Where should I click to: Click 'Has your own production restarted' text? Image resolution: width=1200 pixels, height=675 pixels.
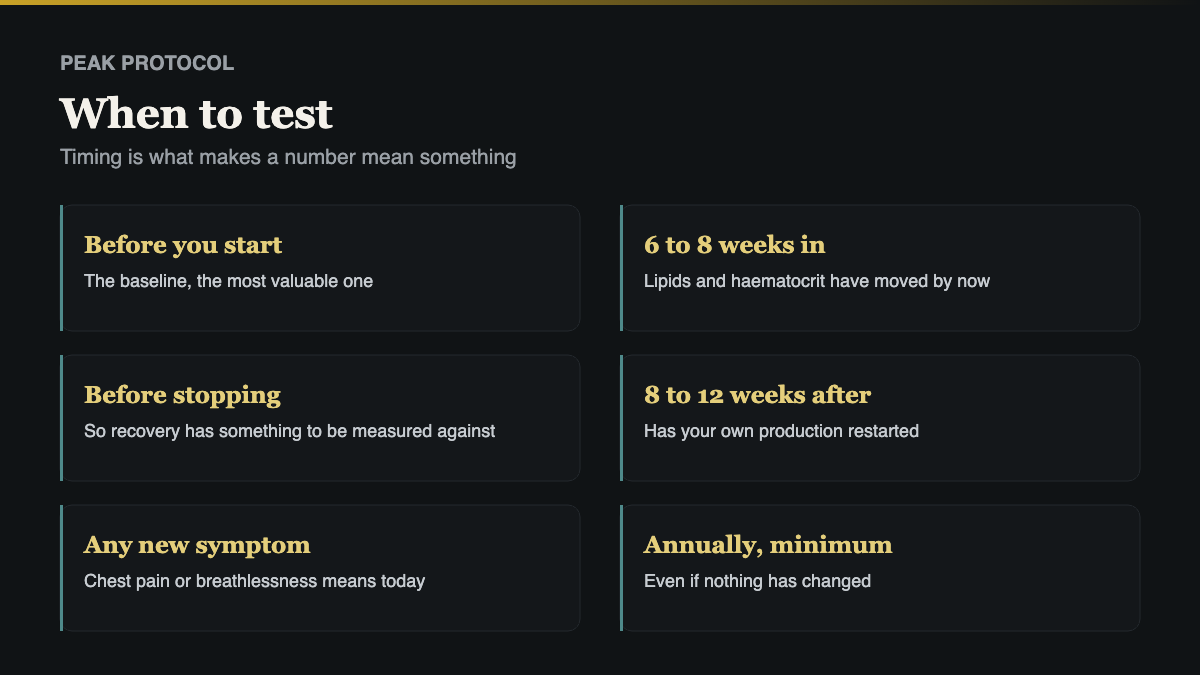pyautogui.click(x=781, y=431)
